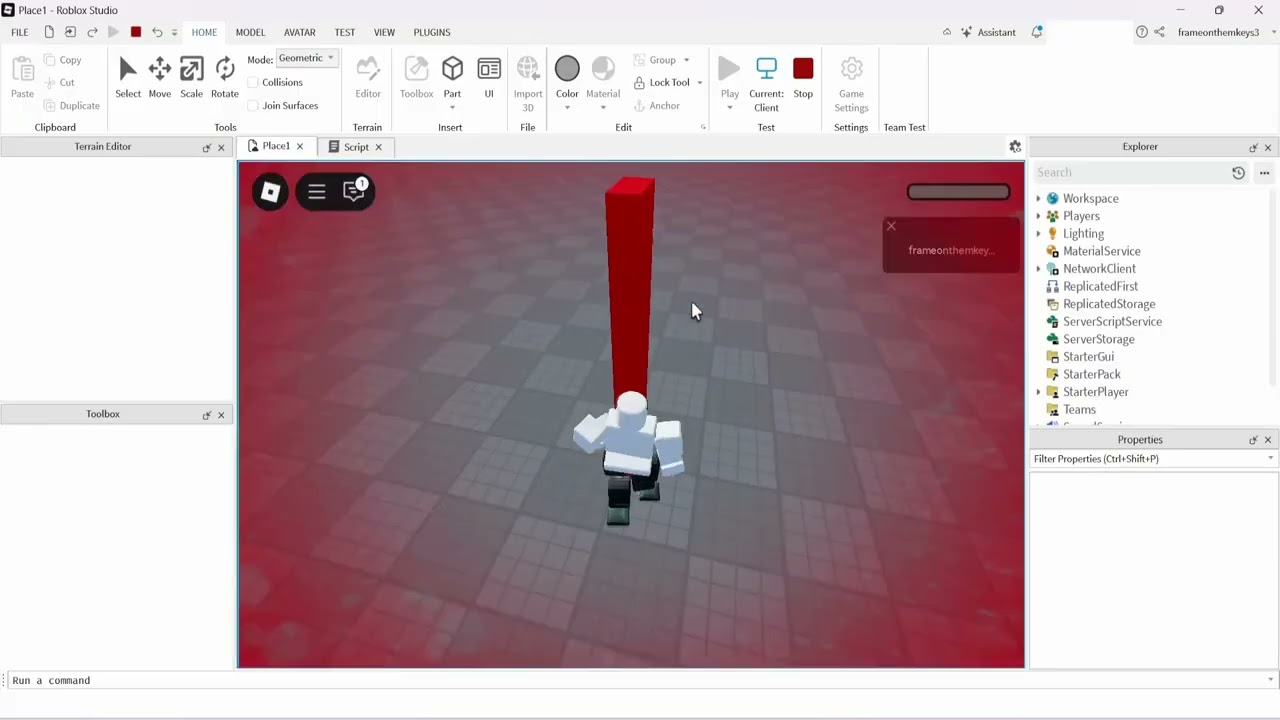Screen dimensions: 1280x720
Task: Open Explorer more options ellipsis
Action: [1264, 173]
